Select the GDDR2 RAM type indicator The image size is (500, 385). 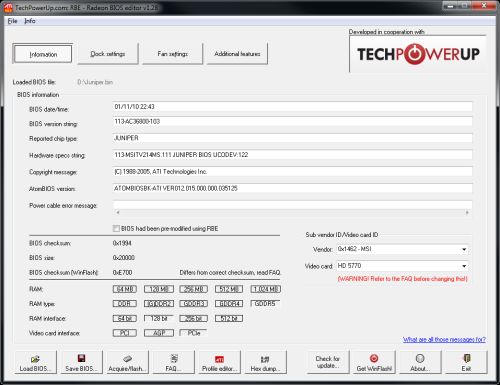click(x=159, y=304)
